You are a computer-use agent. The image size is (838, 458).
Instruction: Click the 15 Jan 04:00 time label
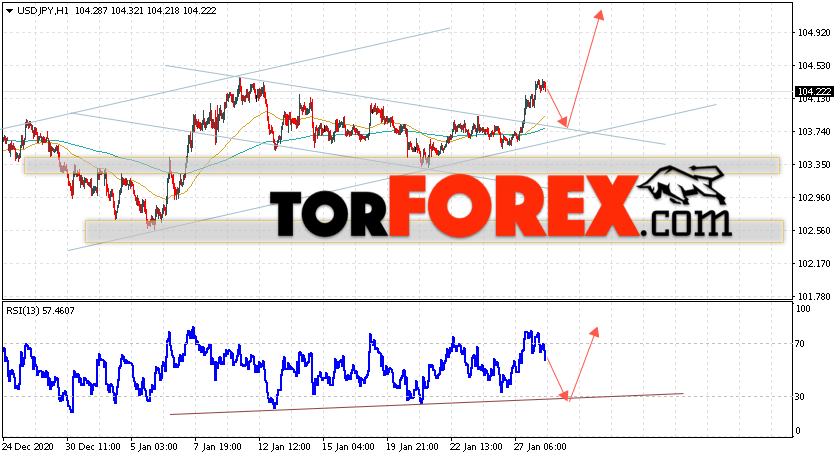pyautogui.click(x=348, y=447)
